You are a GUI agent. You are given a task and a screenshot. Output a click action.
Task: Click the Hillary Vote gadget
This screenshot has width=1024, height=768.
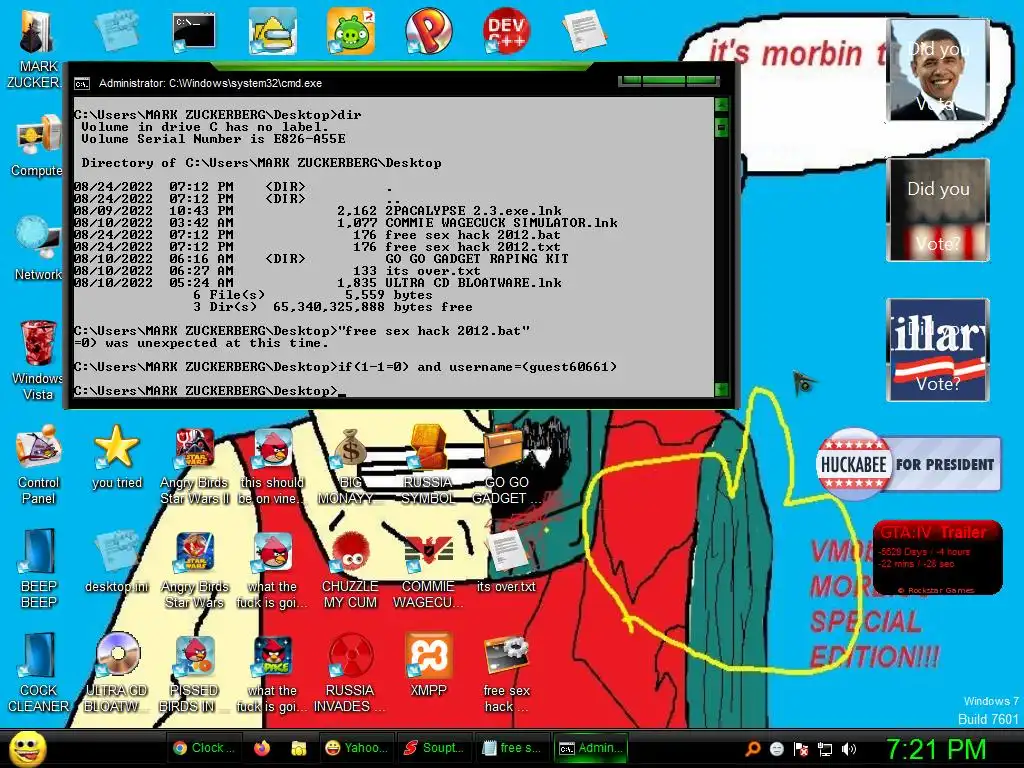pos(938,349)
